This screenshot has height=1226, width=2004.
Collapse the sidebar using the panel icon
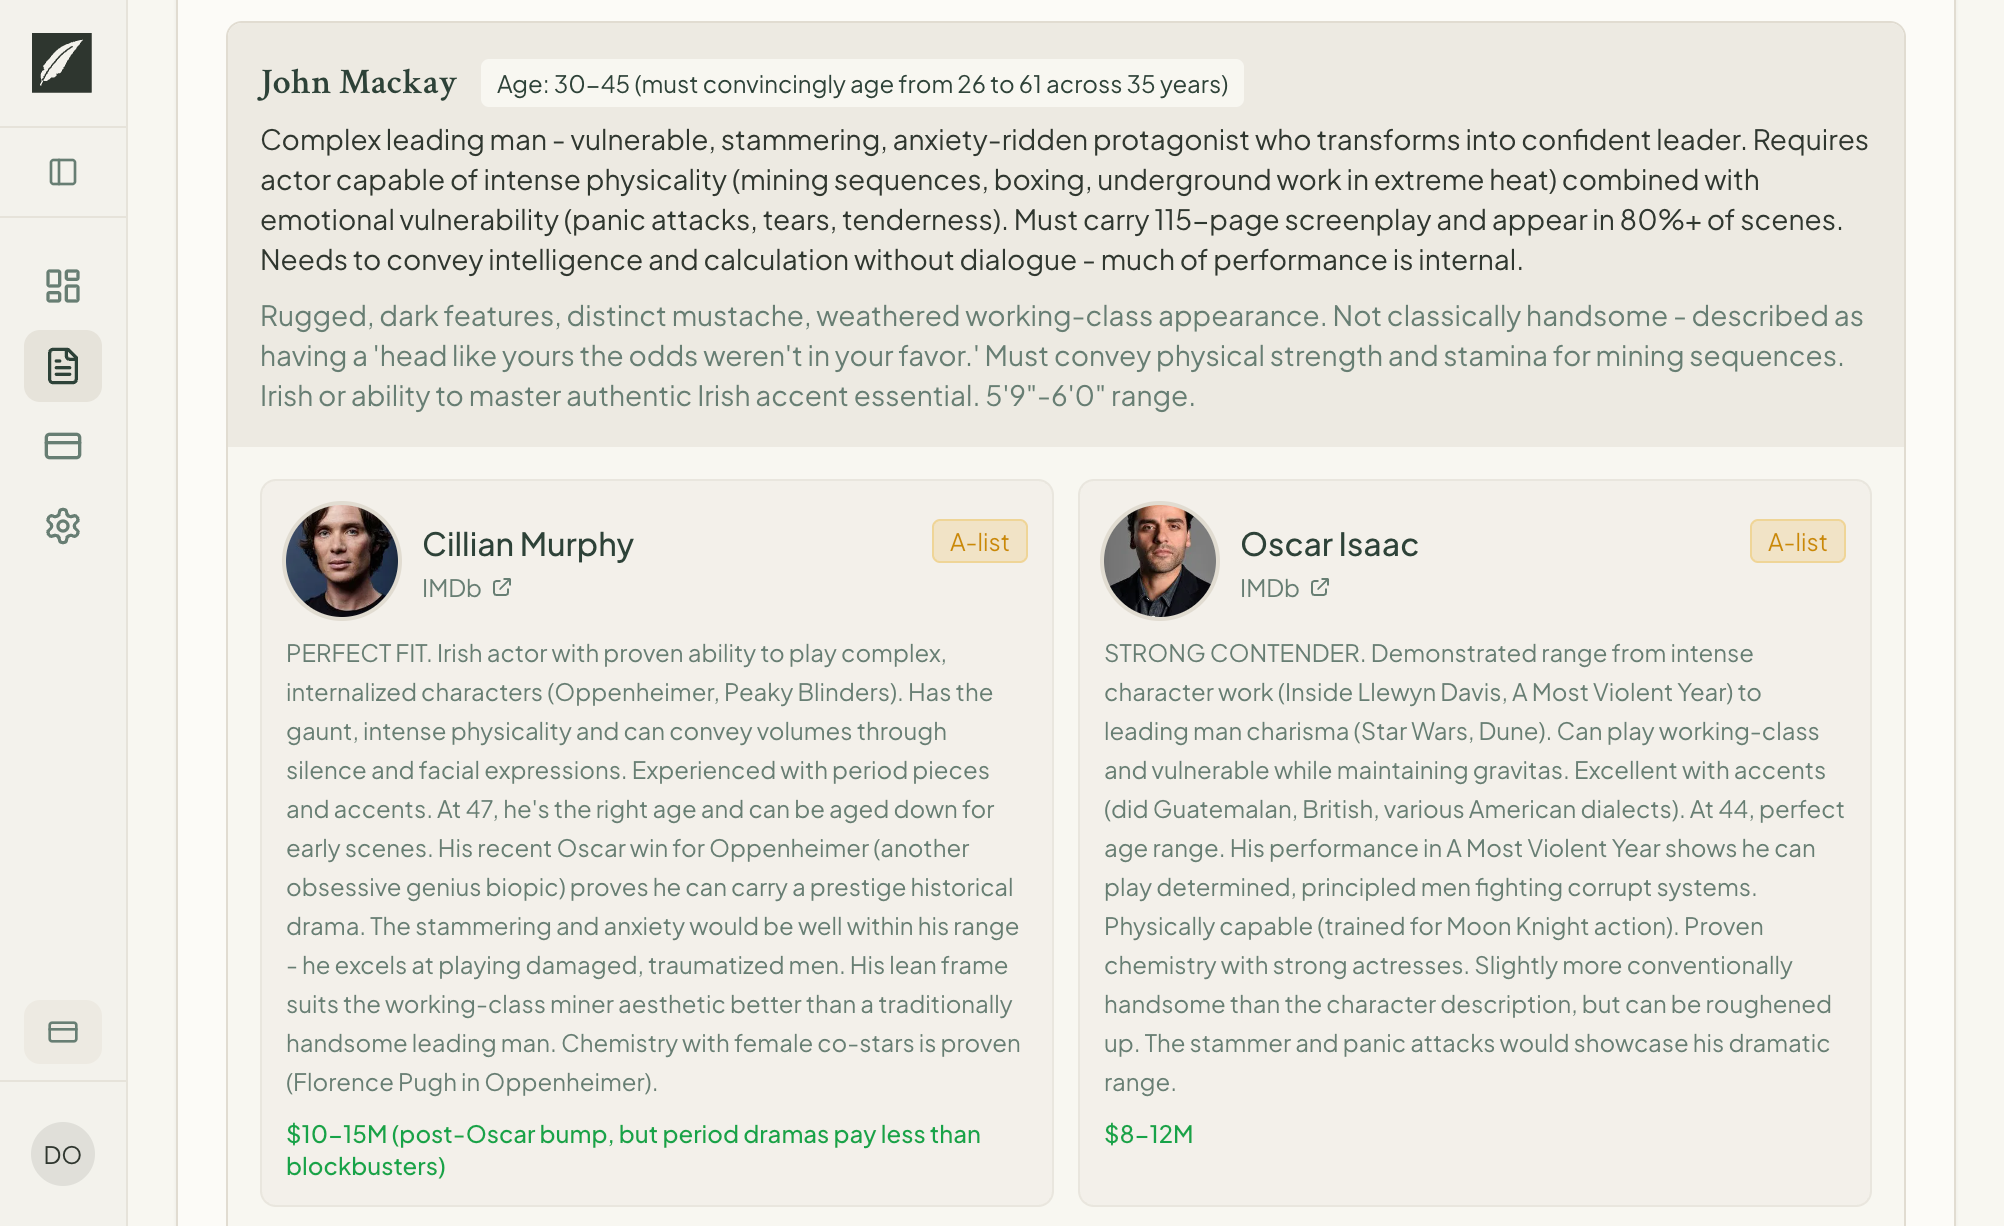tap(63, 172)
